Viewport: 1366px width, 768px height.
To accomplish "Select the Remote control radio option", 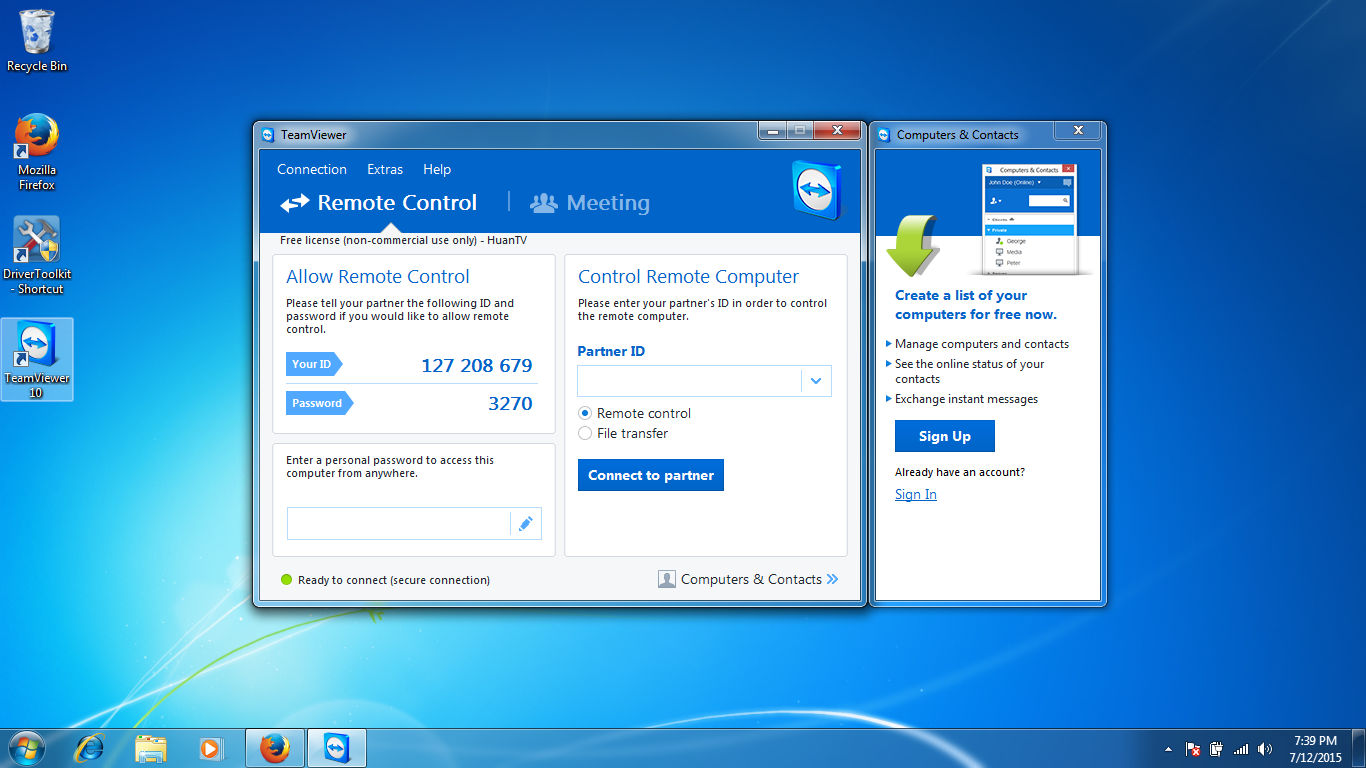I will pyautogui.click(x=586, y=413).
